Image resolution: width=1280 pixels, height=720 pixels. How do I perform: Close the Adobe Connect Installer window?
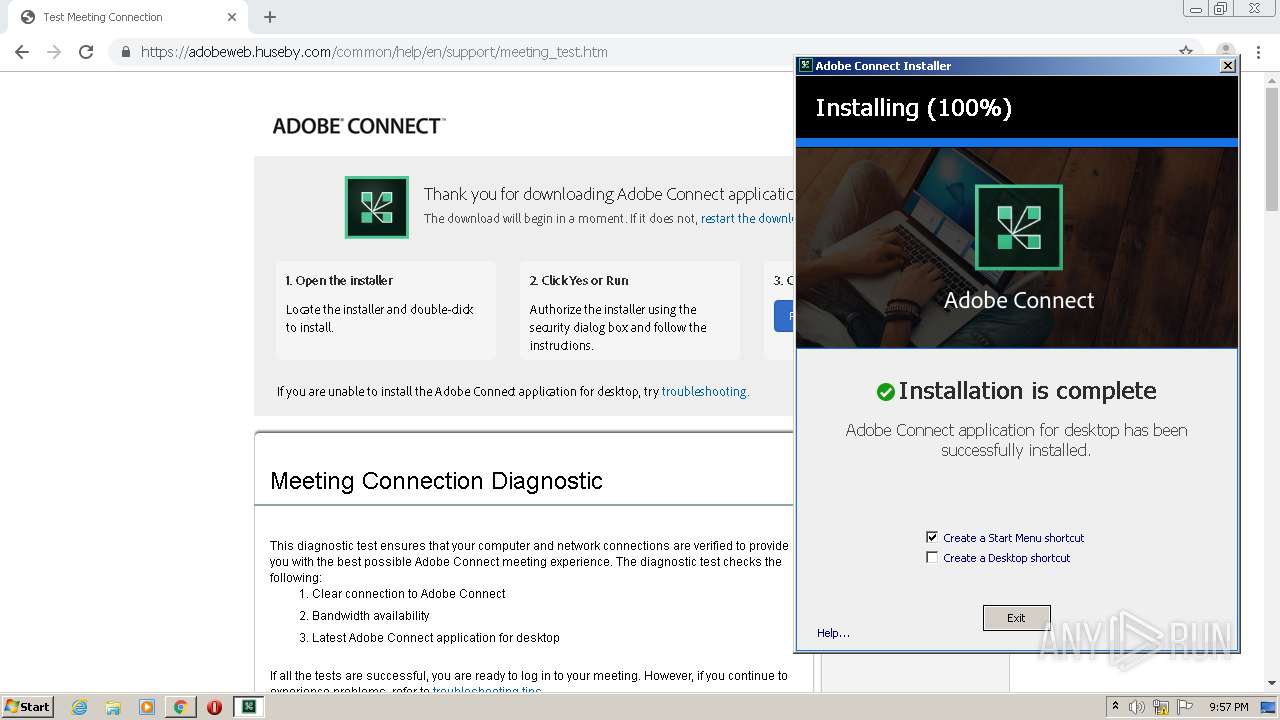click(1227, 66)
